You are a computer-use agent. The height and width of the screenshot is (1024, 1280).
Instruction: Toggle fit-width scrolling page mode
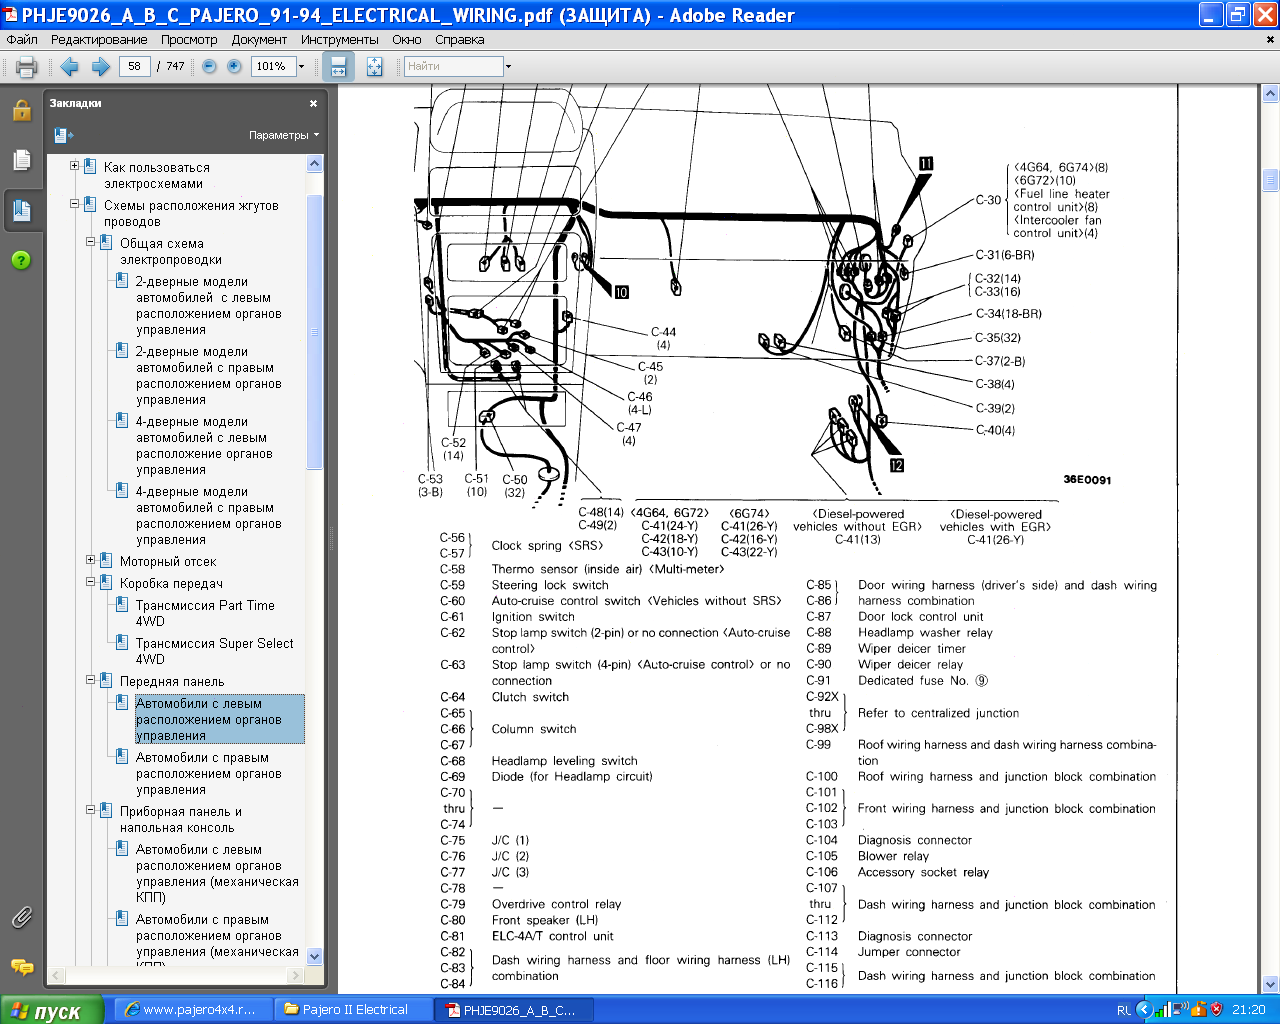click(338, 67)
